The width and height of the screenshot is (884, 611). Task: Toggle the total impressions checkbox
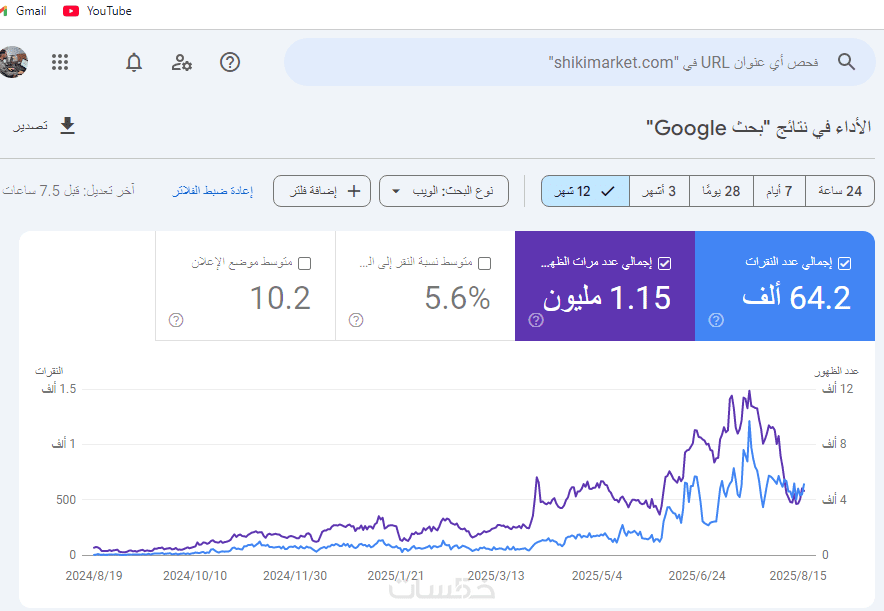click(x=665, y=263)
